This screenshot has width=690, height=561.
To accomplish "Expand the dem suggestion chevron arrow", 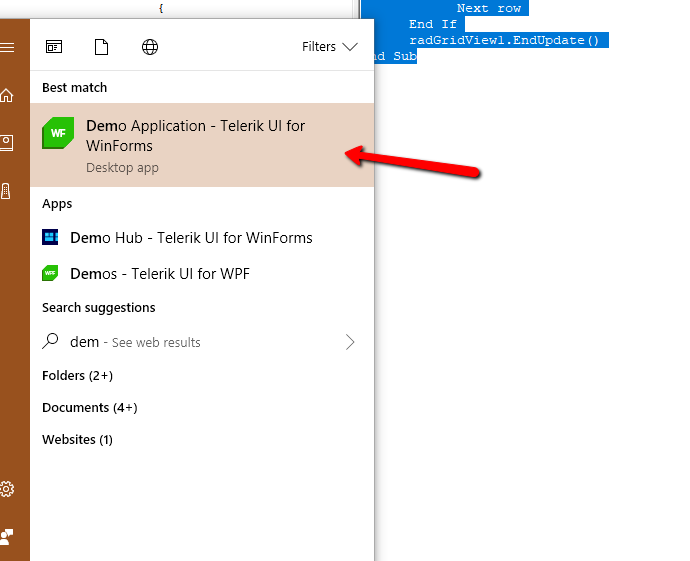I will click(x=350, y=342).
